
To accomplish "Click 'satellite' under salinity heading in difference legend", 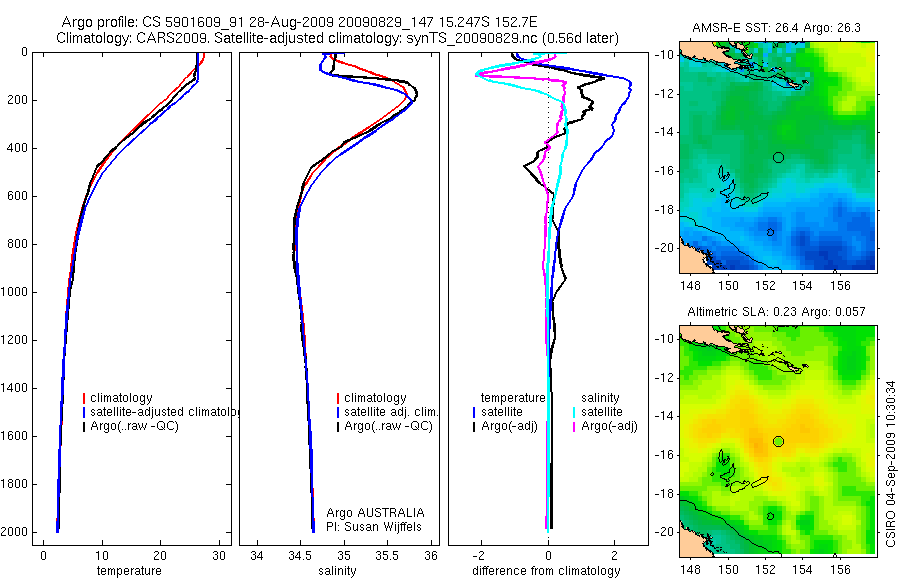I will (x=602, y=412).
